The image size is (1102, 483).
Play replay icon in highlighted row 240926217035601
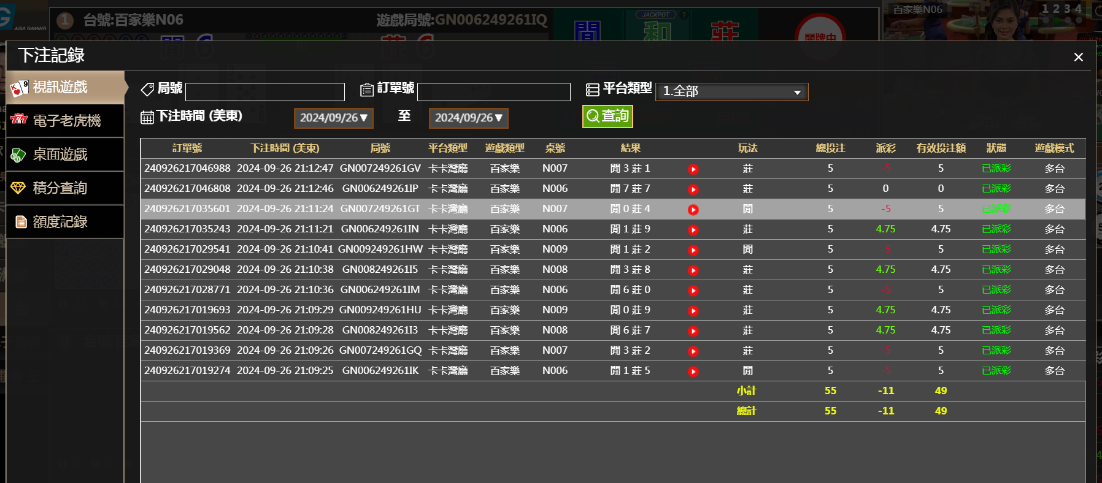coord(692,209)
